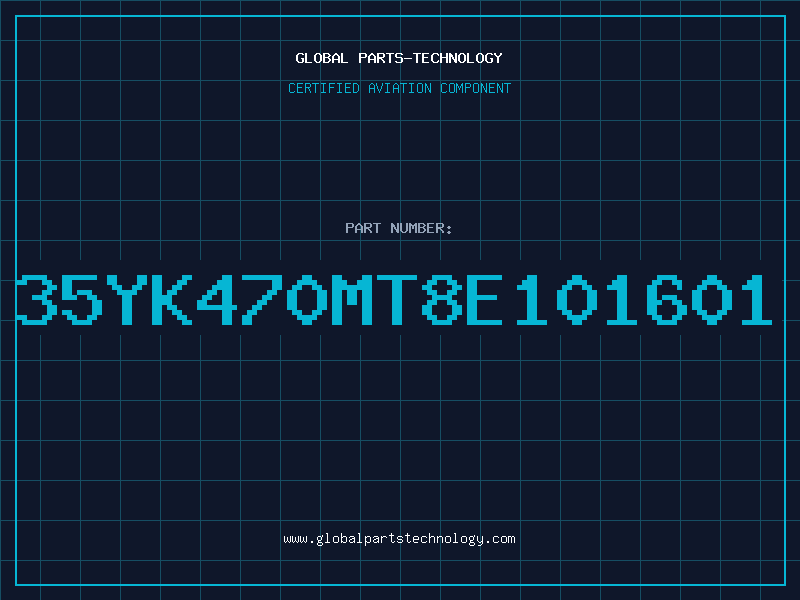Select the digit 7 in the part number
Image resolution: width=800 pixels, height=600 pixels.
pos(262,299)
